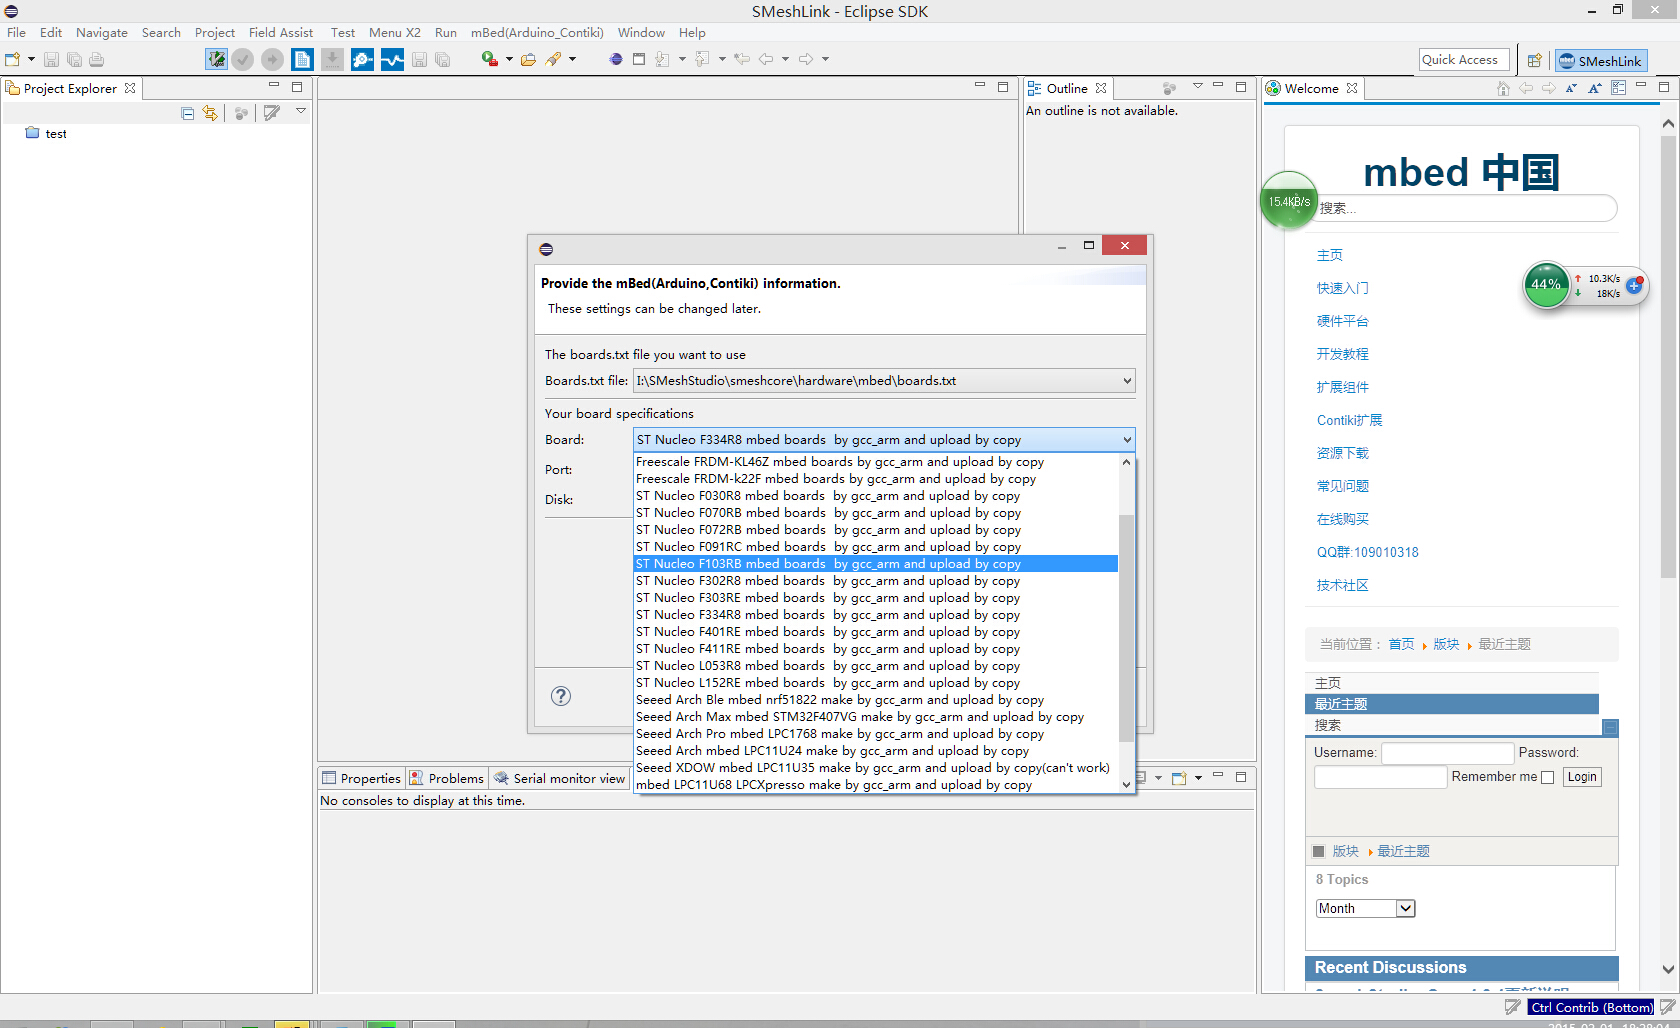Click the Reduce text size icon in Welcome
Image resolution: width=1680 pixels, height=1028 pixels.
point(1571,88)
